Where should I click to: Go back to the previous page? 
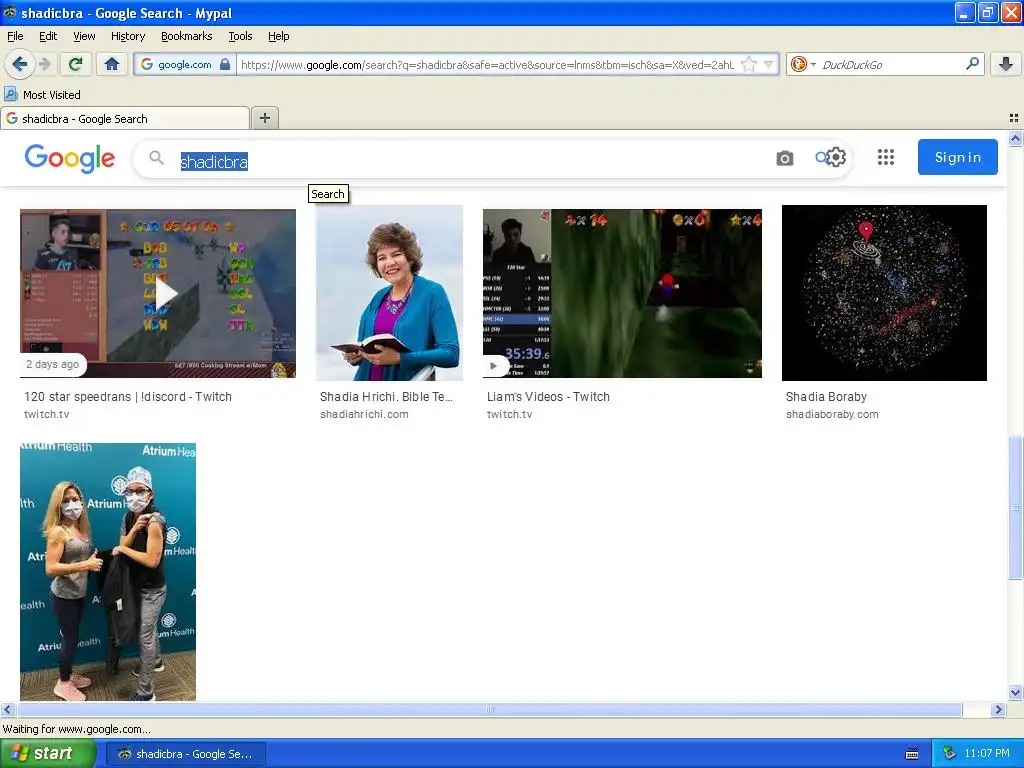(20, 64)
